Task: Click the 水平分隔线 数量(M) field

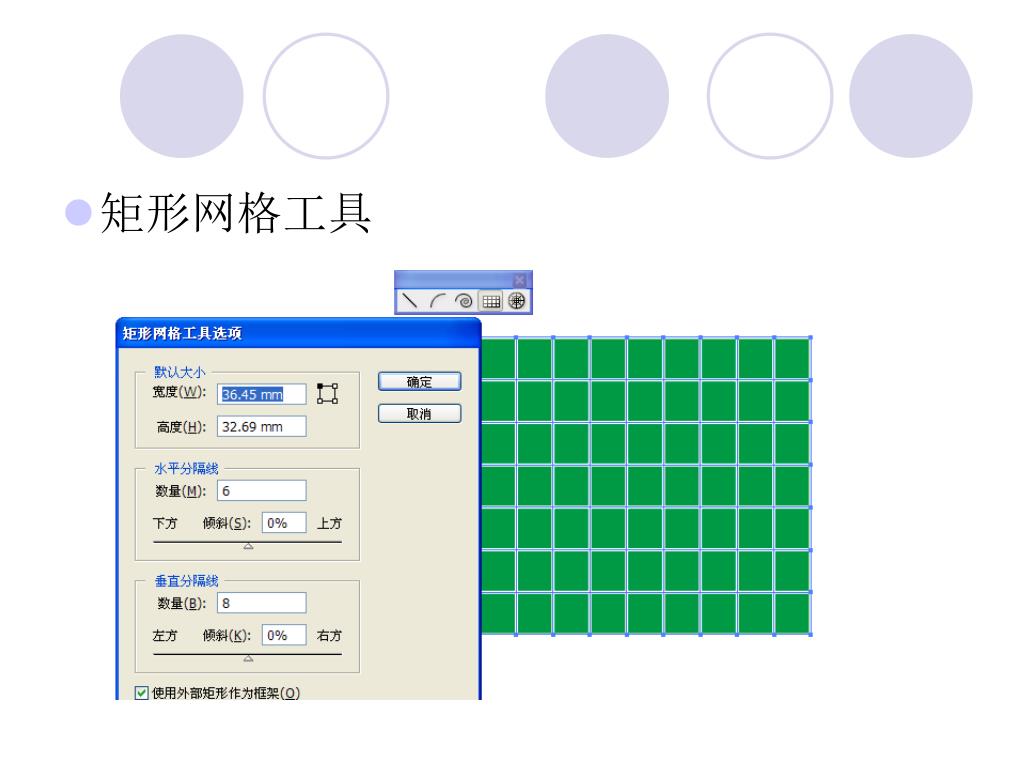Action: [261, 491]
